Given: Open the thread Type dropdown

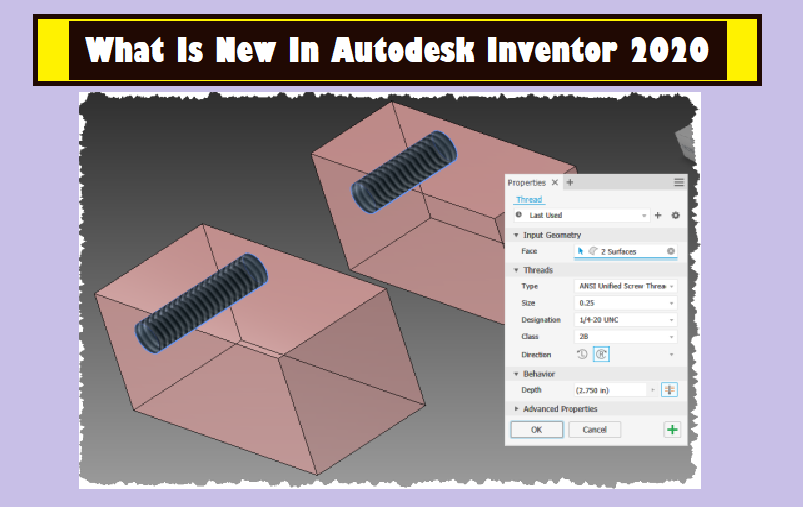Looking at the screenshot, I should point(625,286).
